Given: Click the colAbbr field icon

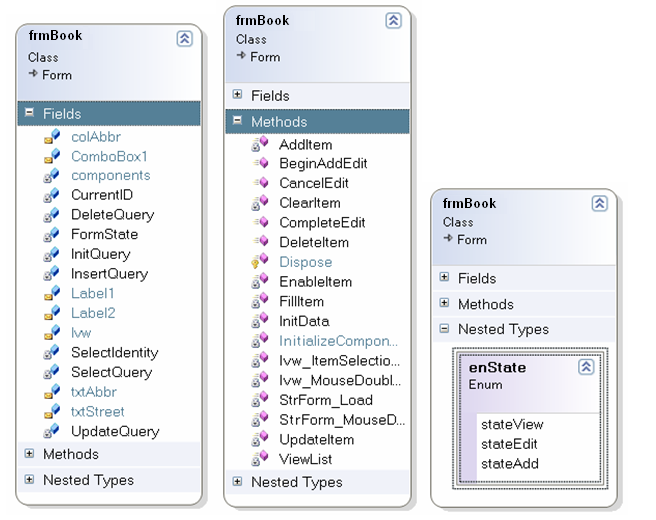Looking at the screenshot, I should click(52, 136).
